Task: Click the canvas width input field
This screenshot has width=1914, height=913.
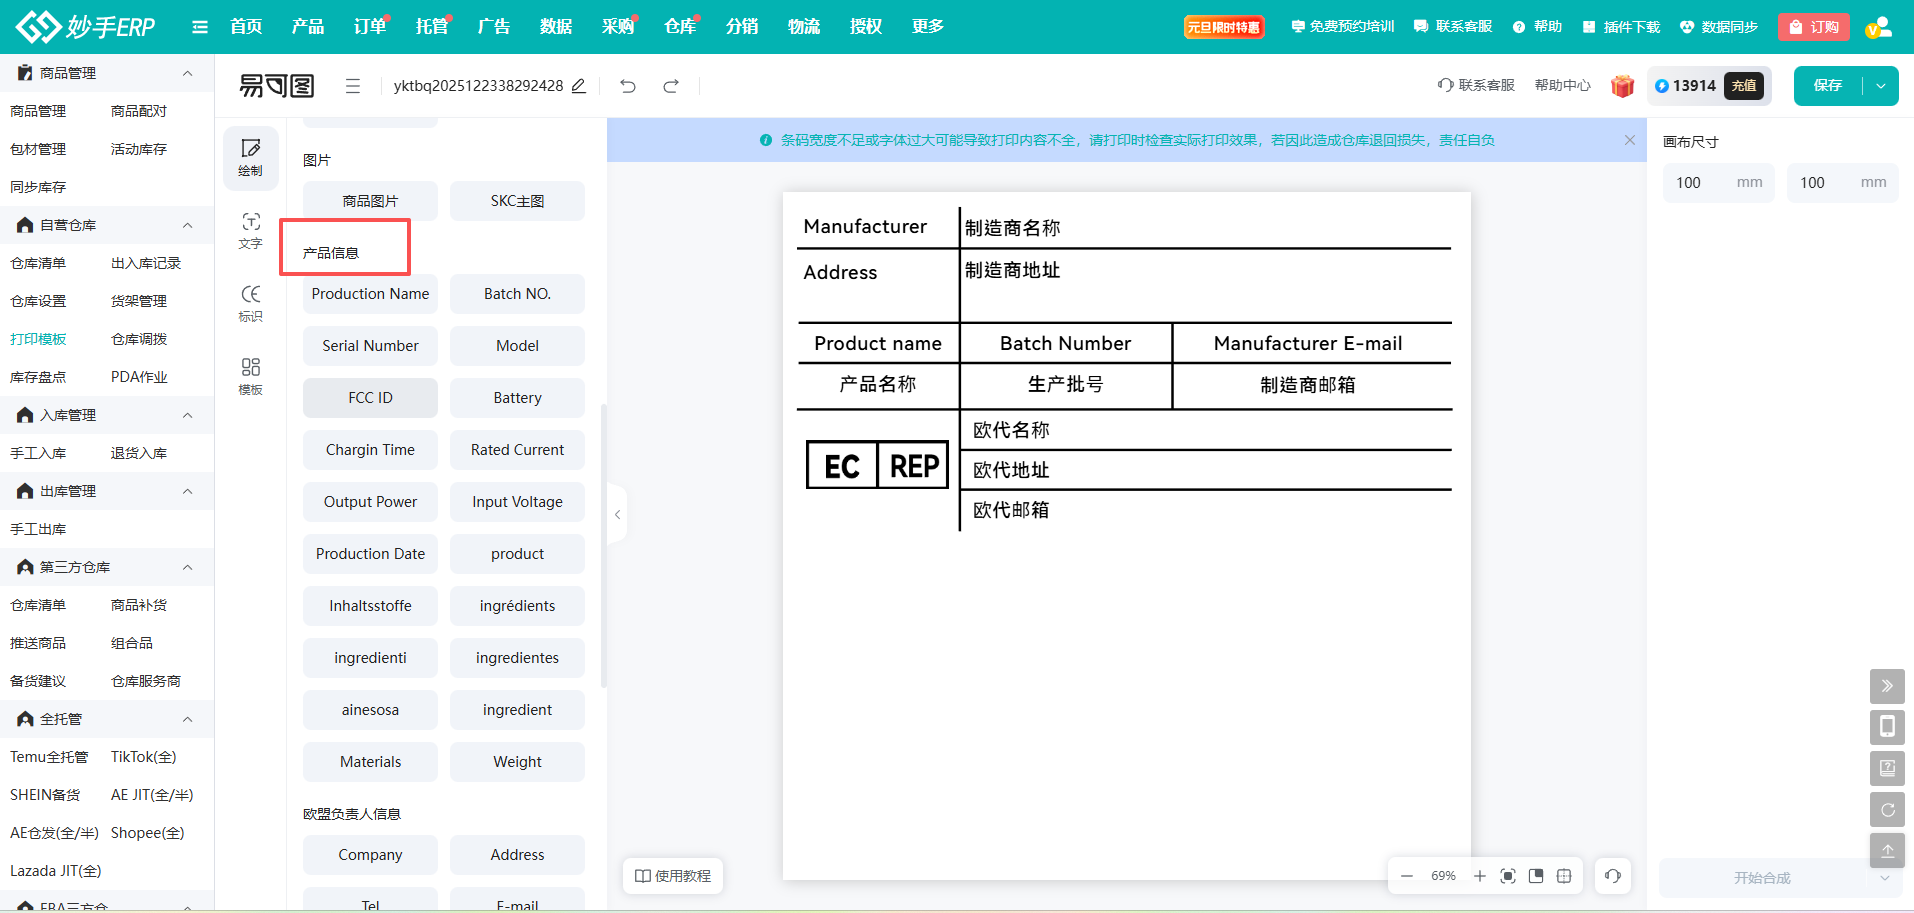Action: (x=1703, y=183)
